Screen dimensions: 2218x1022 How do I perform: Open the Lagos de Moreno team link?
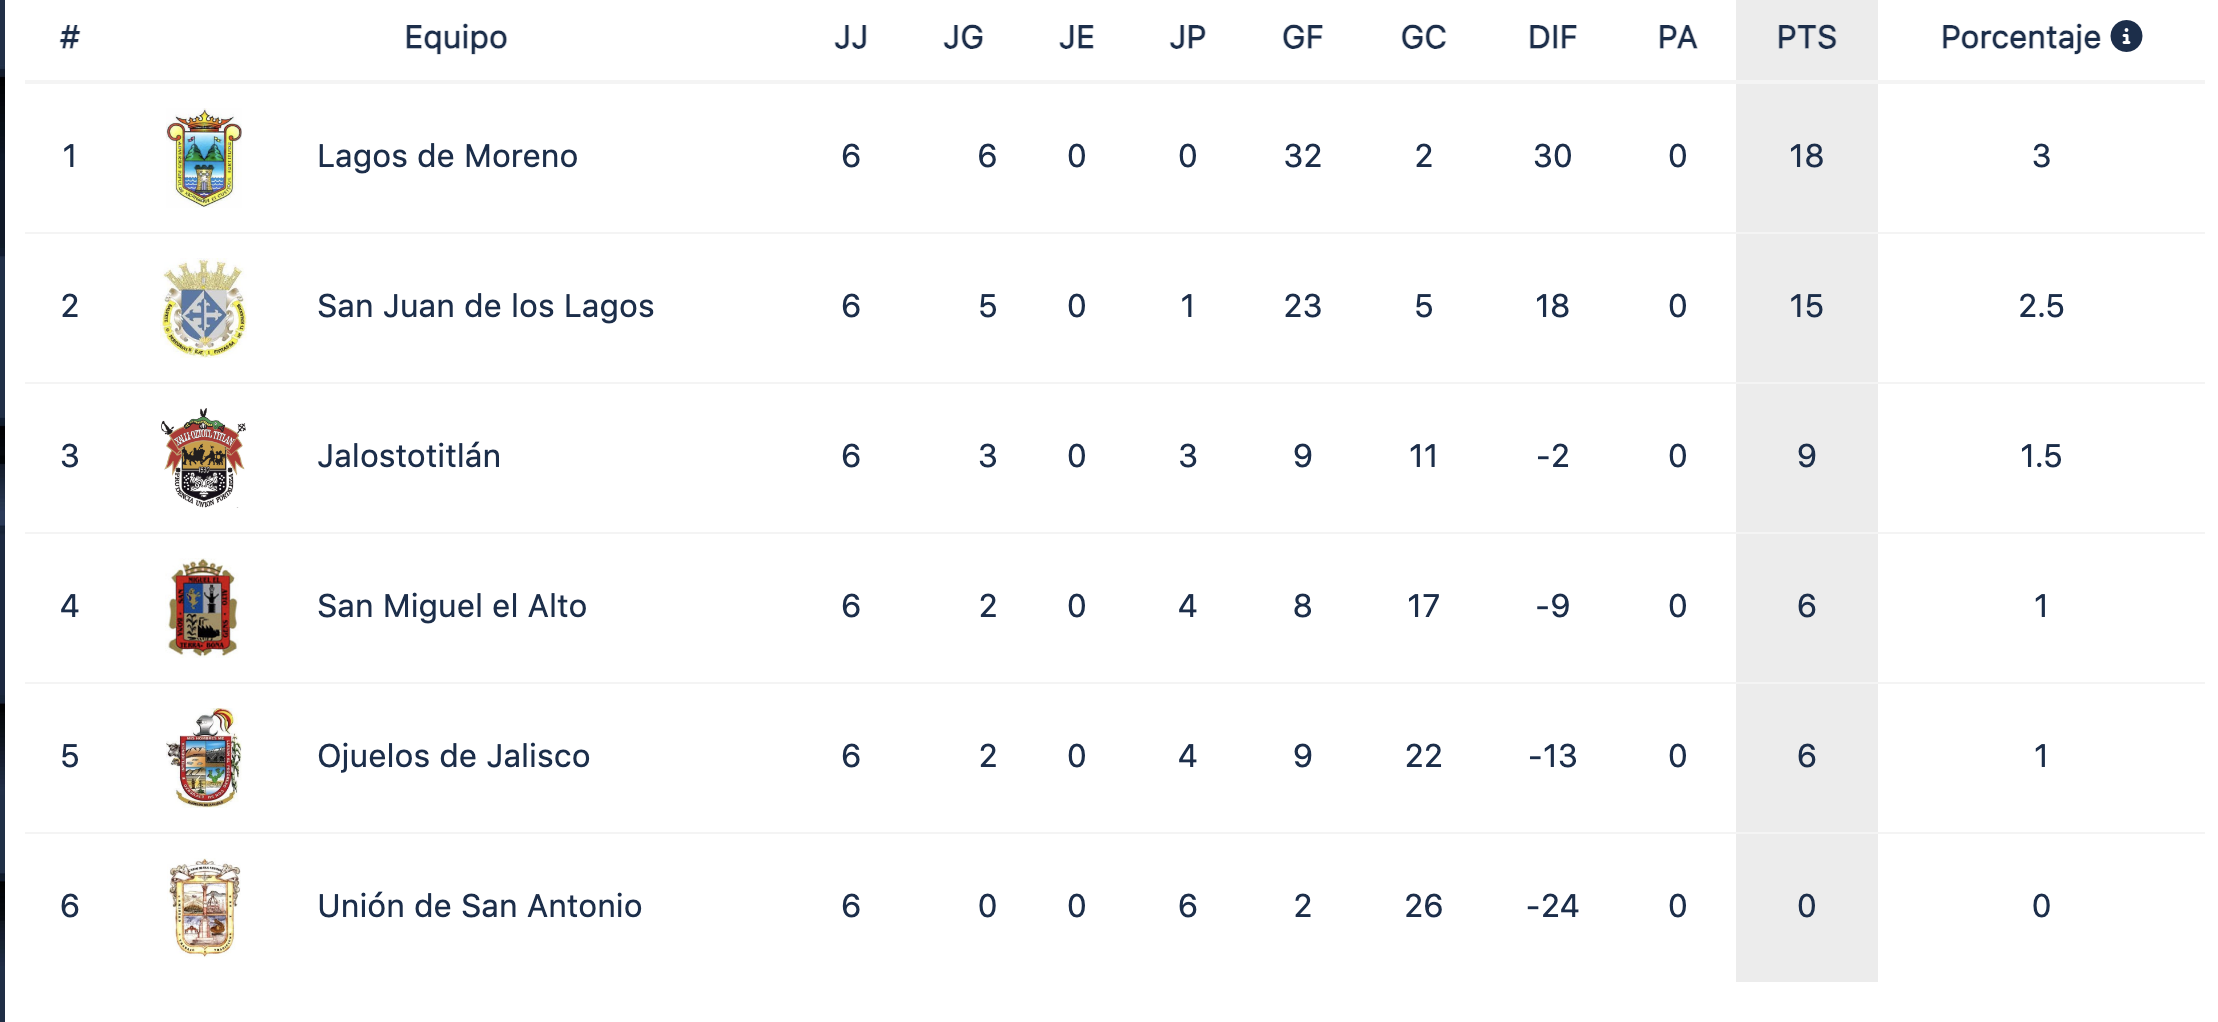coord(447,156)
